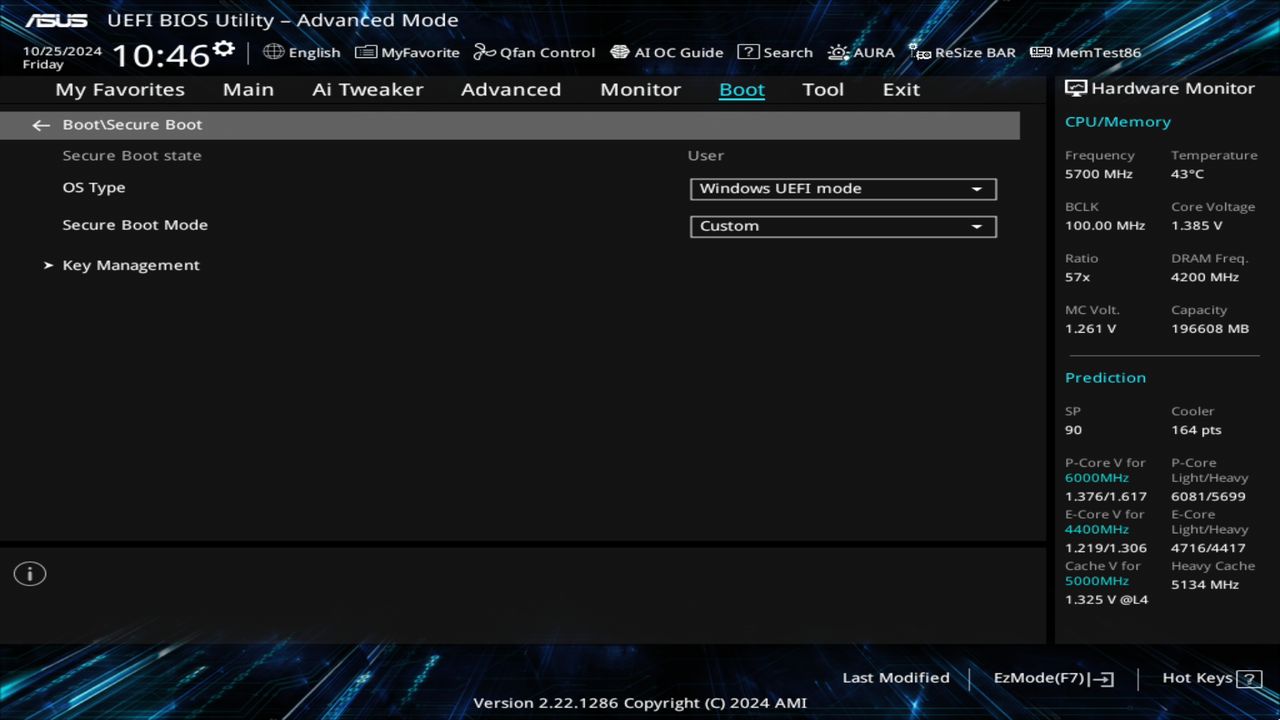Open Qfan Control from the top bar
The height and width of the screenshot is (720, 1280).
pos(534,52)
